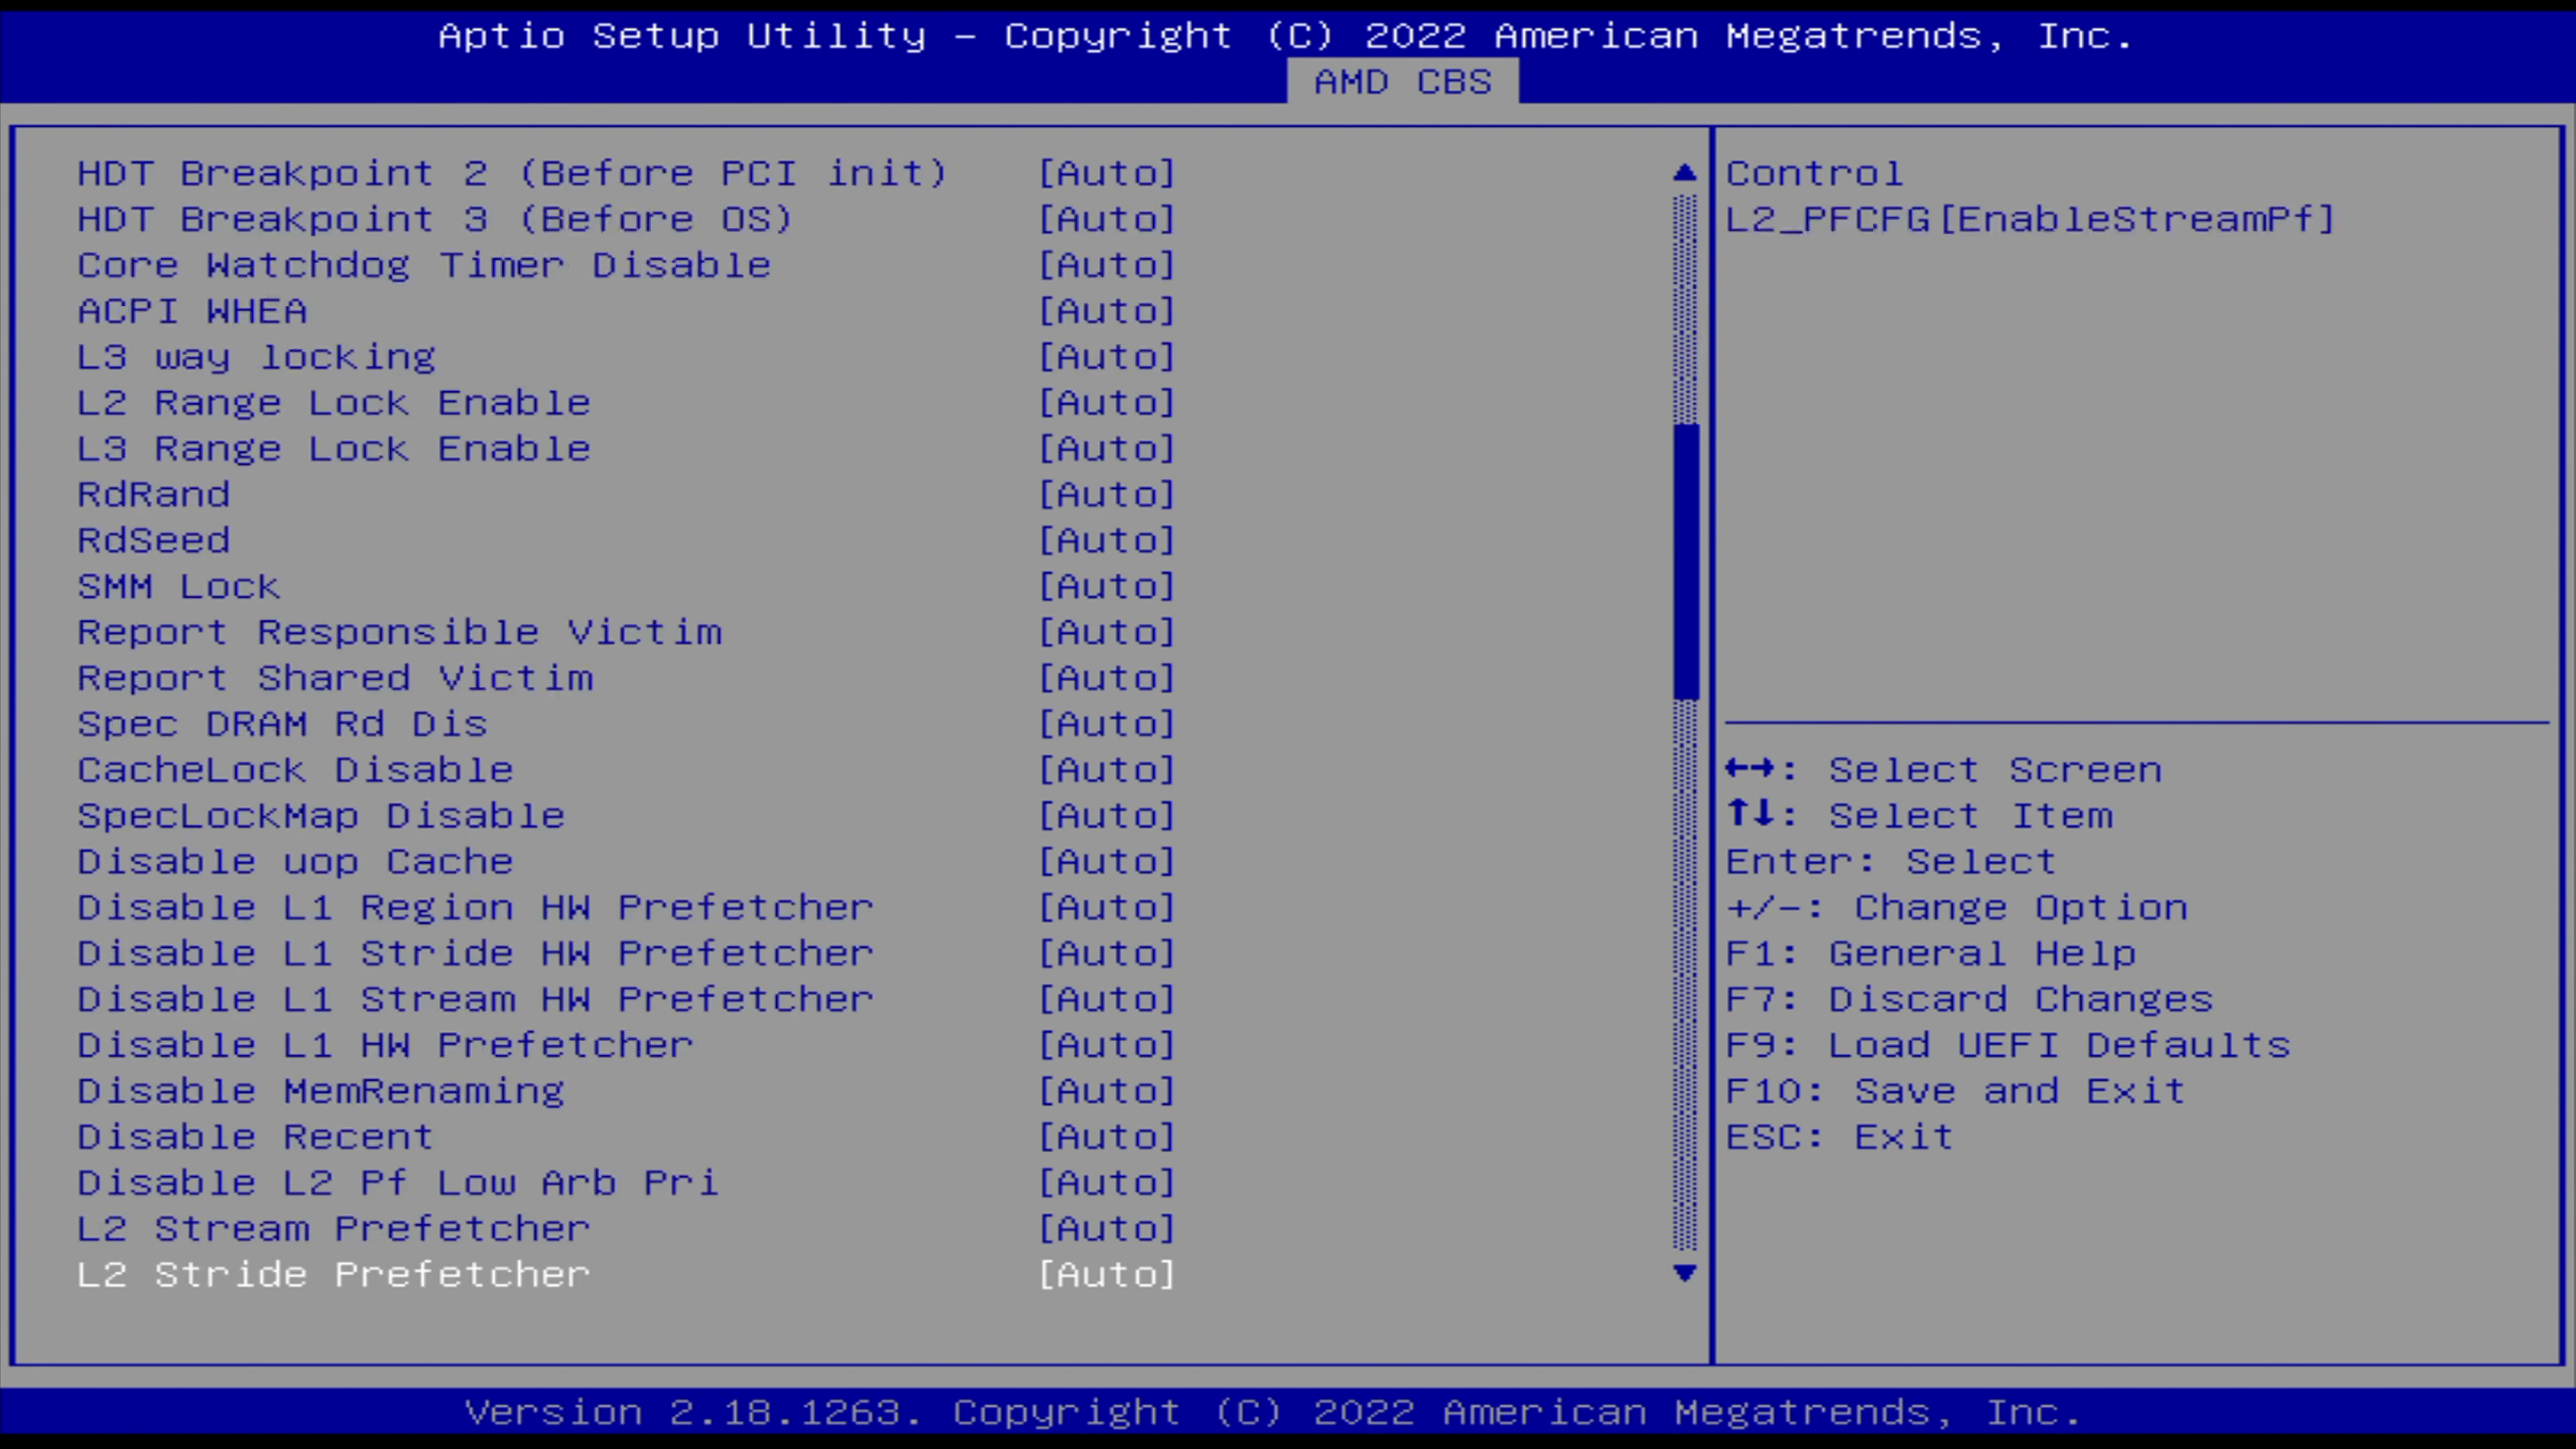Open Core Watchdog Timer Disable value

[x=1107, y=266]
